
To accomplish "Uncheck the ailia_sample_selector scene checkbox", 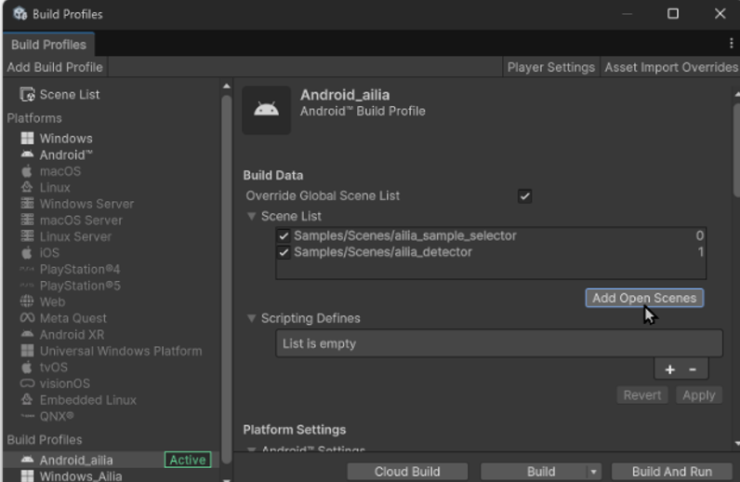I will click(284, 236).
